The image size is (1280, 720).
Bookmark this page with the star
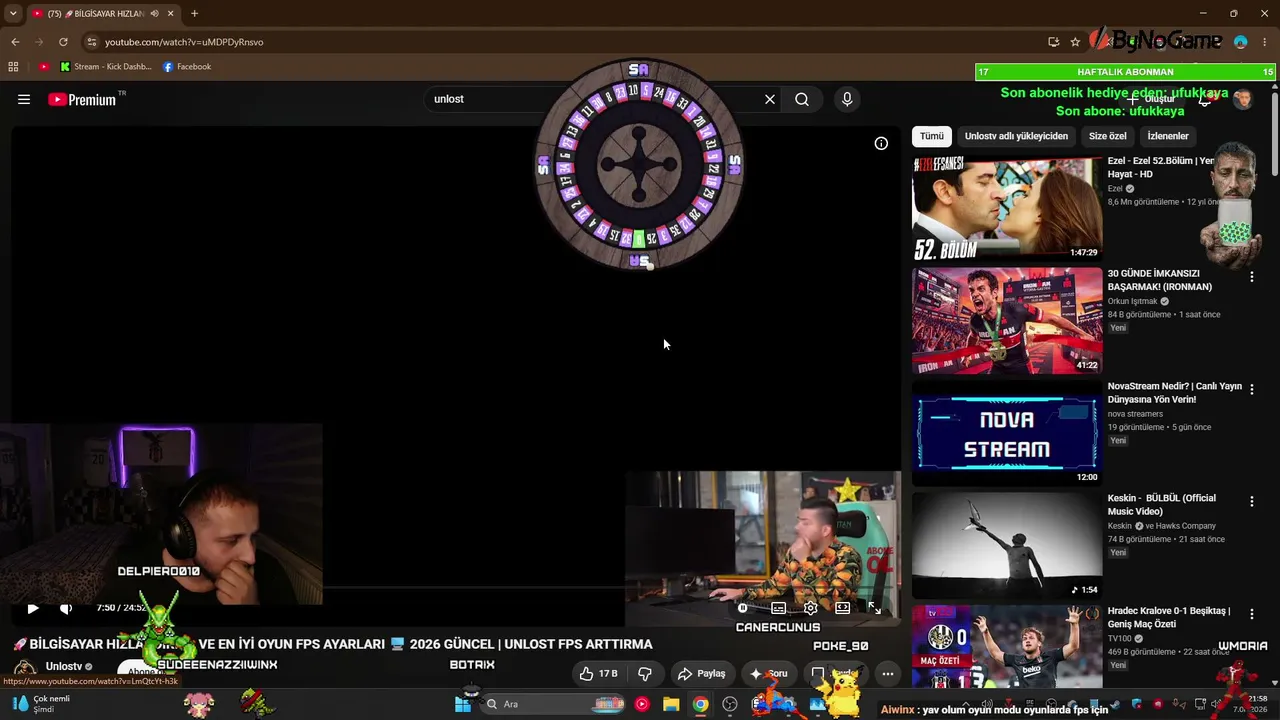click(x=1075, y=42)
